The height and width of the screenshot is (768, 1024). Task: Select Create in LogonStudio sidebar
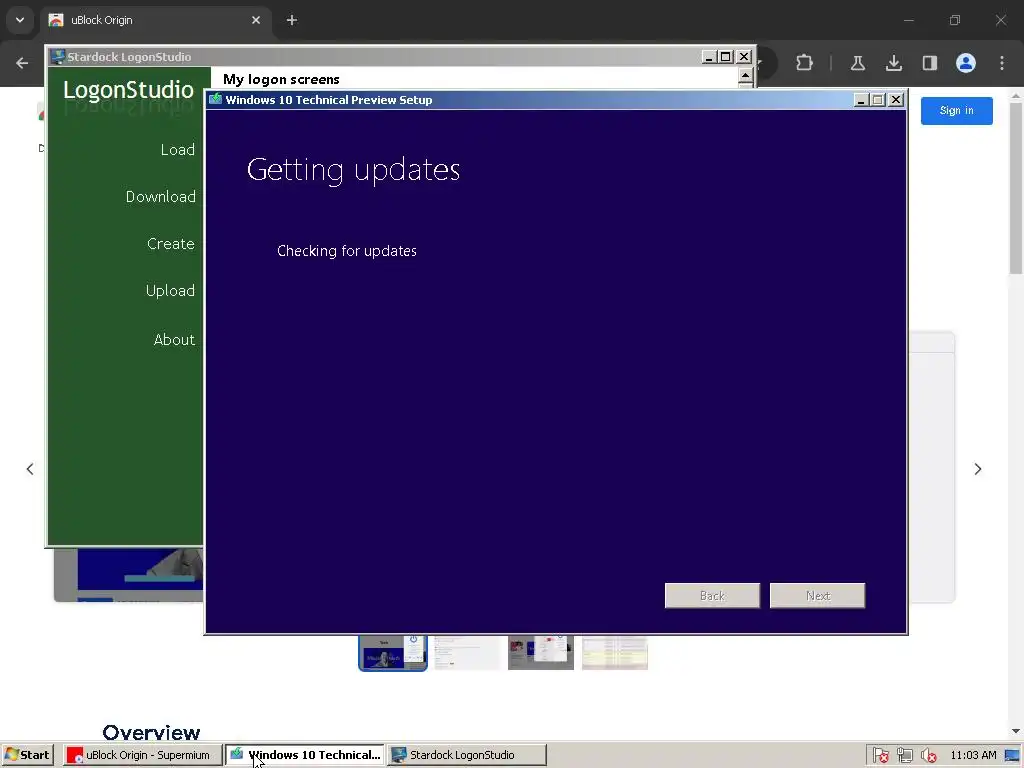coord(170,244)
